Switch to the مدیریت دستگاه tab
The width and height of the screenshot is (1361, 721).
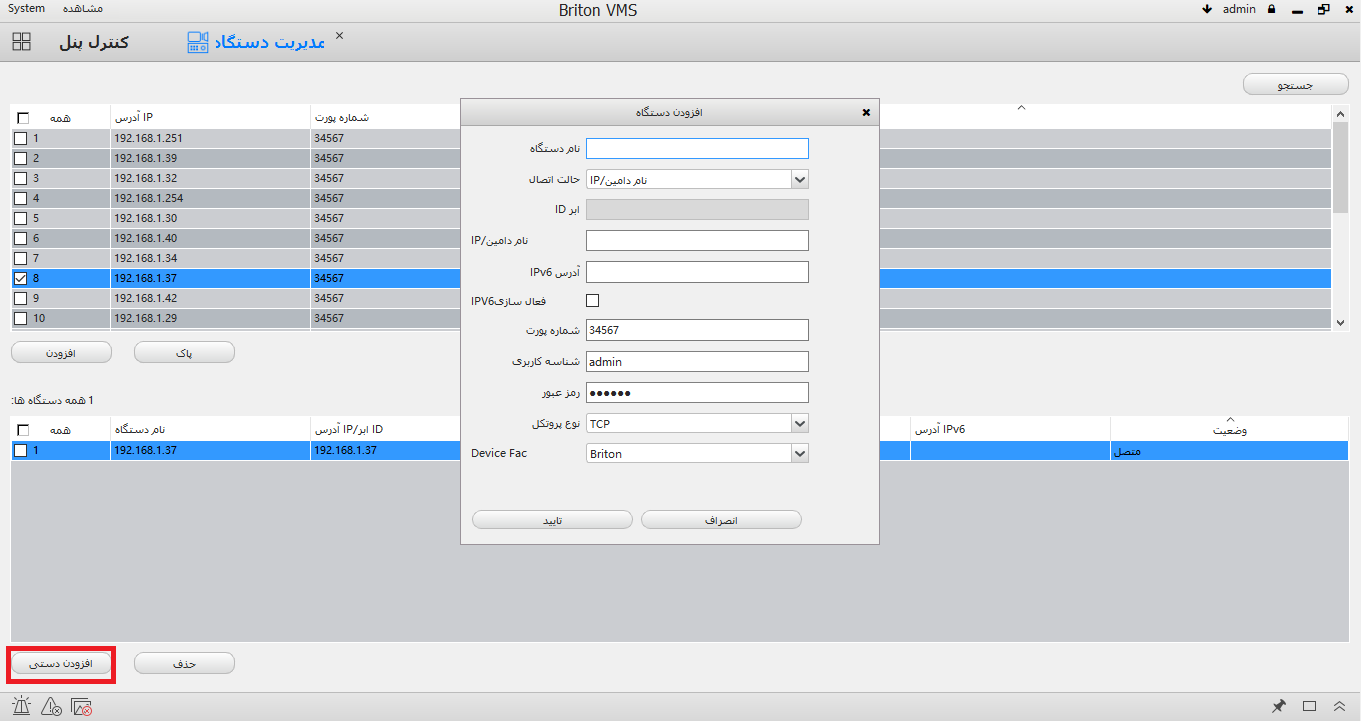click(268, 43)
